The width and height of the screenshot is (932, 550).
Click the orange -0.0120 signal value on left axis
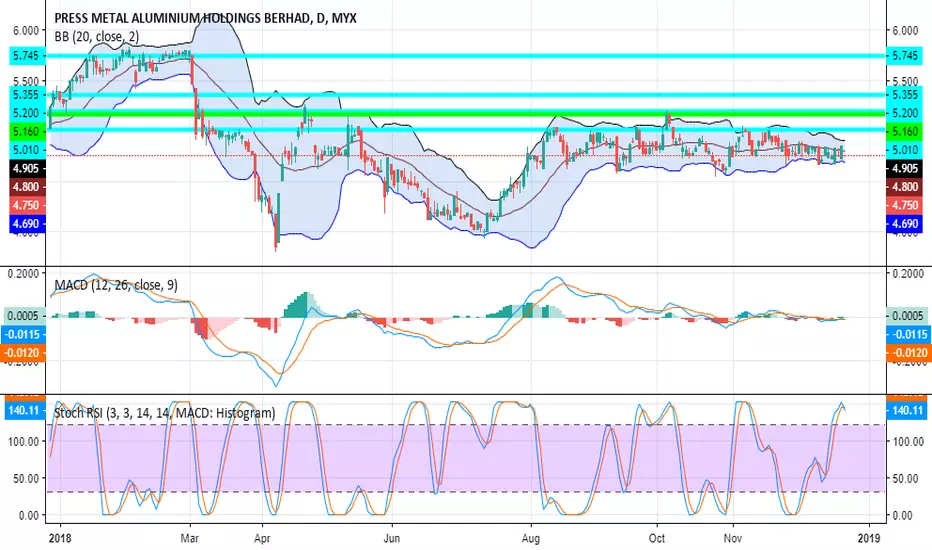click(x=23, y=353)
